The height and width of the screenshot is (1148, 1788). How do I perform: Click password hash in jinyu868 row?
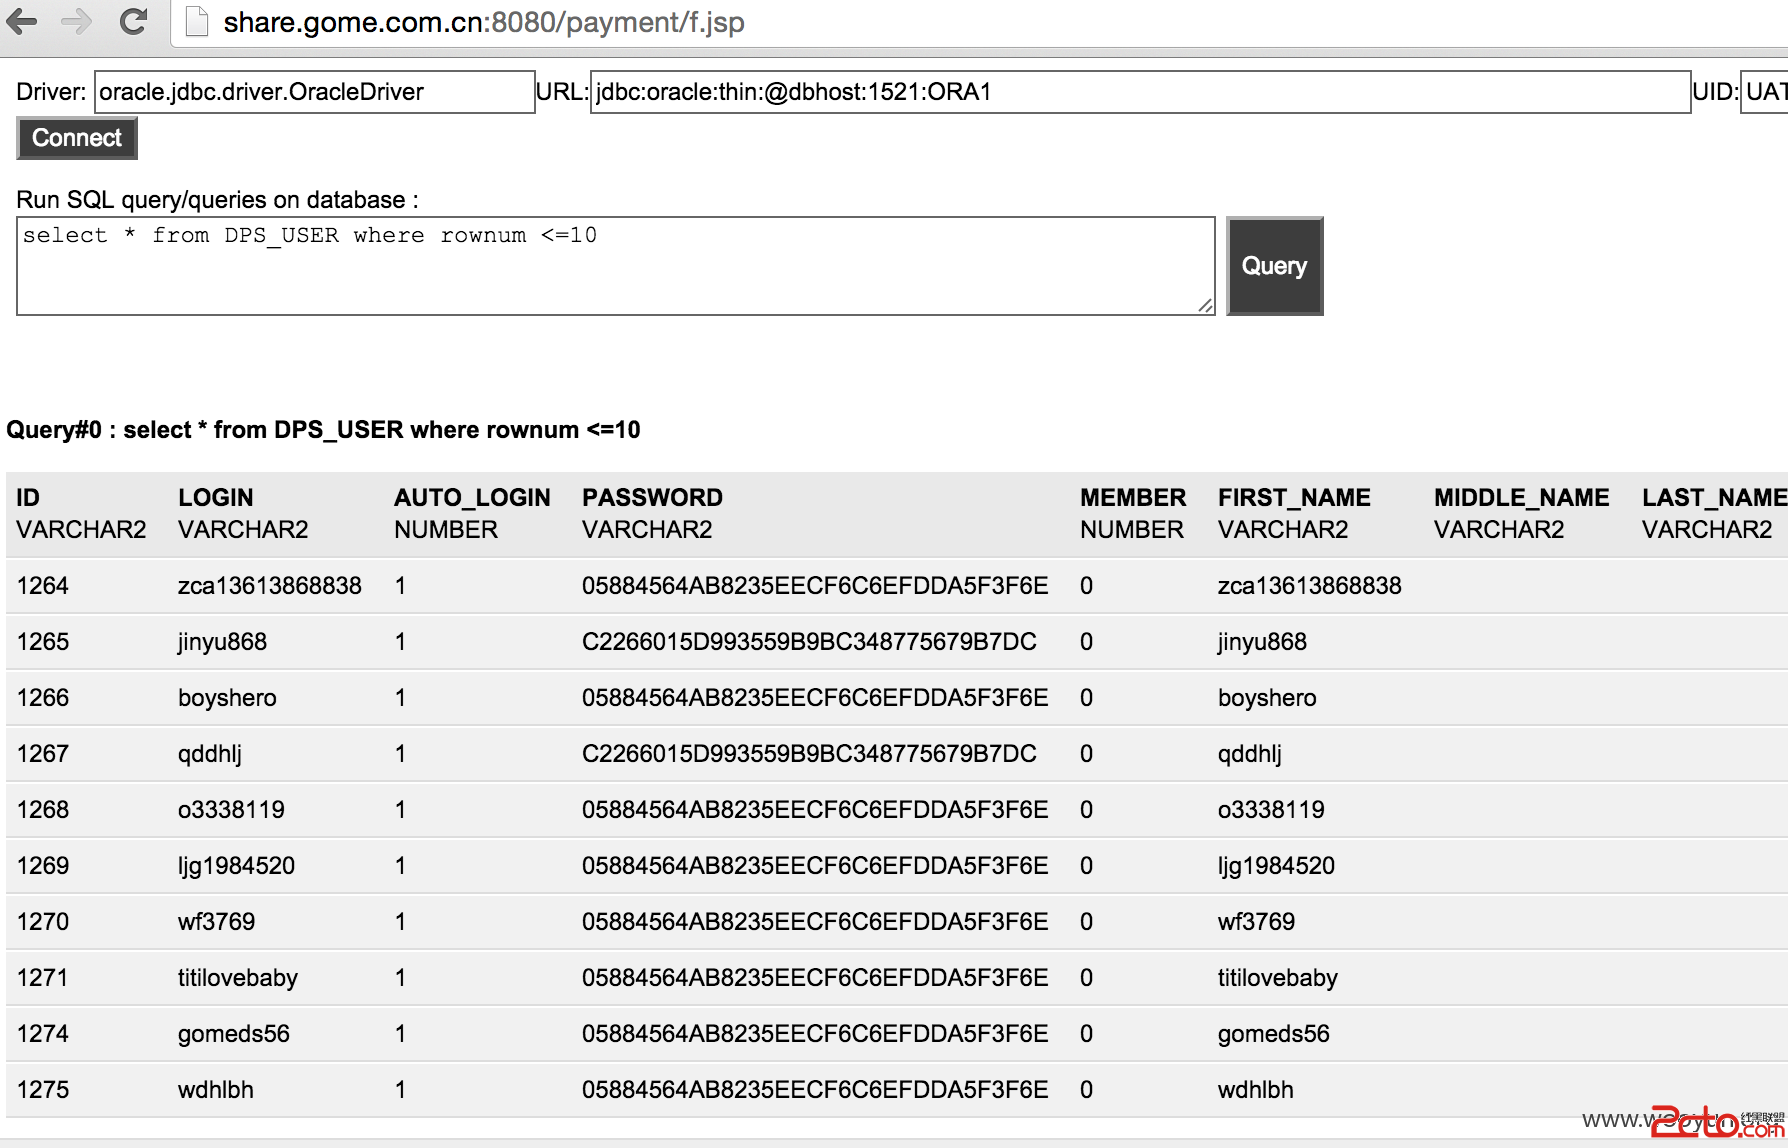(809, 642)
